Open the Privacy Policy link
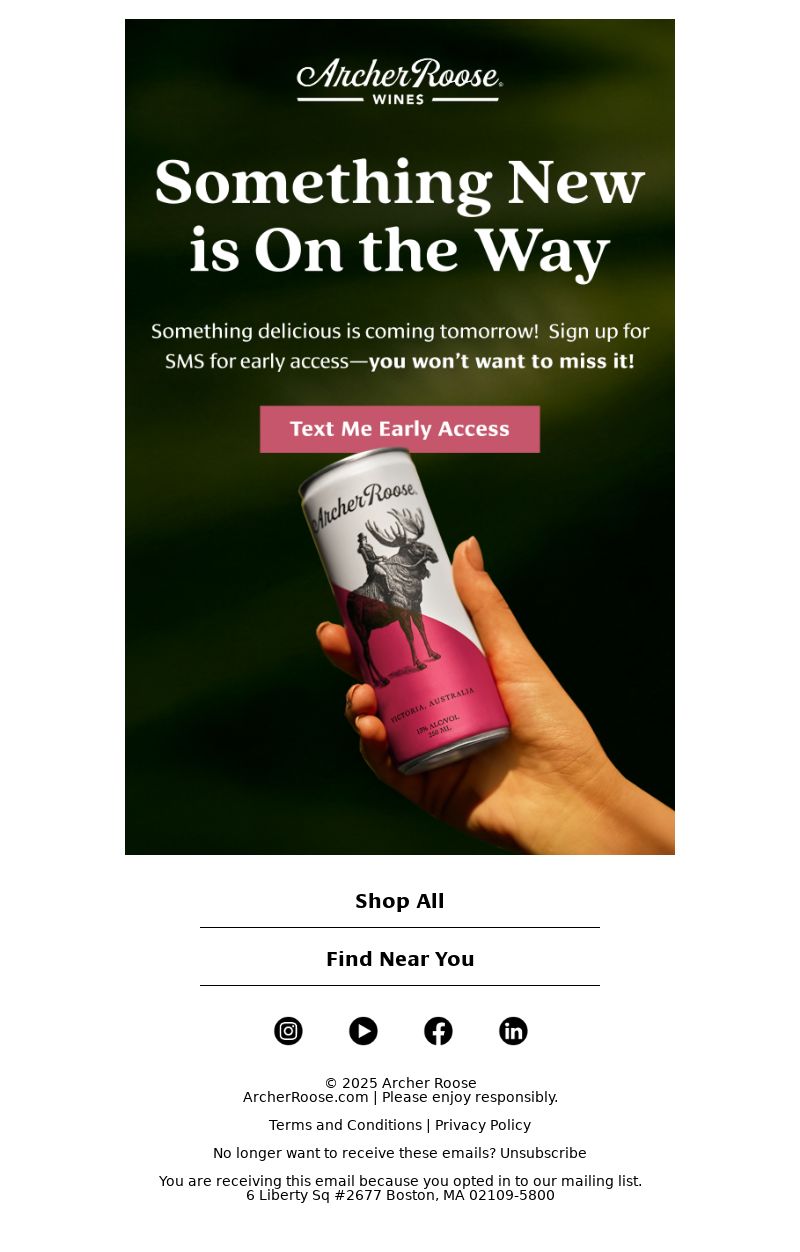The image size is (800, 1252). click(x=483, y=1125)
